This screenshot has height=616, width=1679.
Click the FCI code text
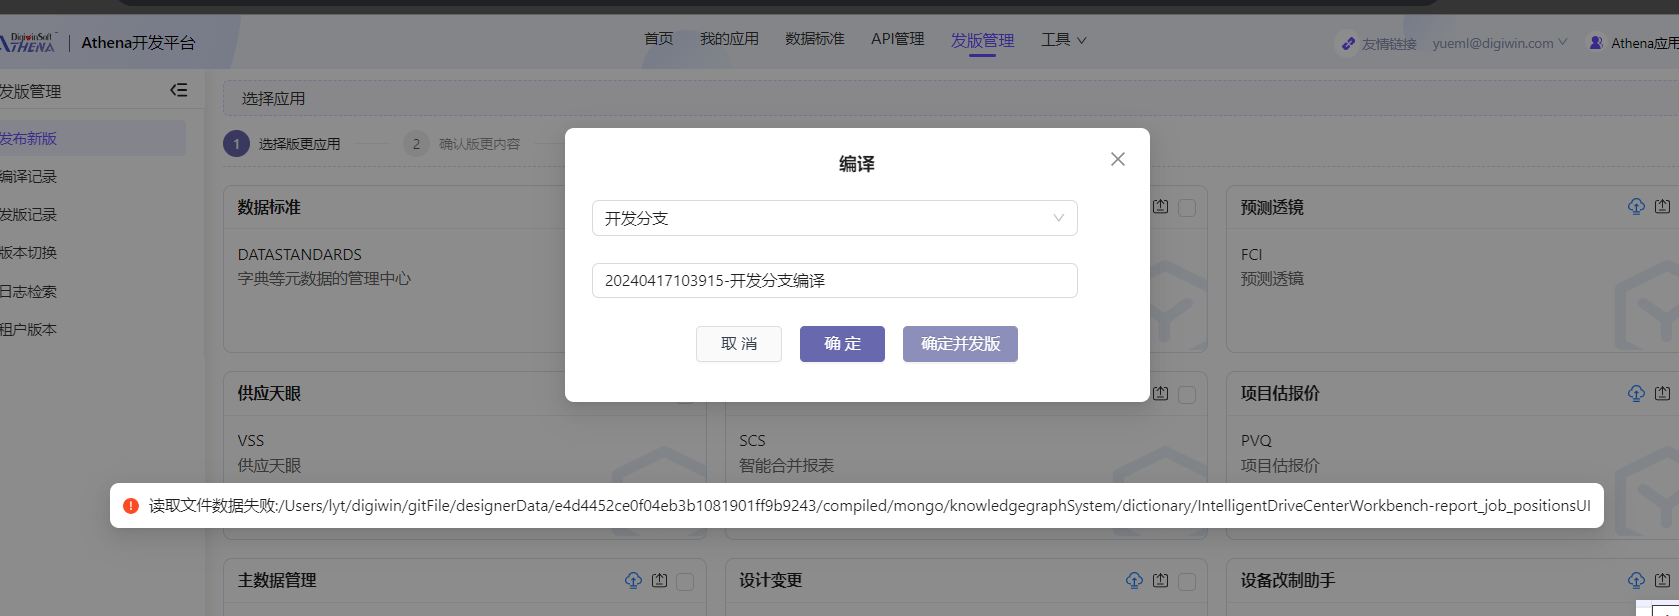[x=1251, y=255]
